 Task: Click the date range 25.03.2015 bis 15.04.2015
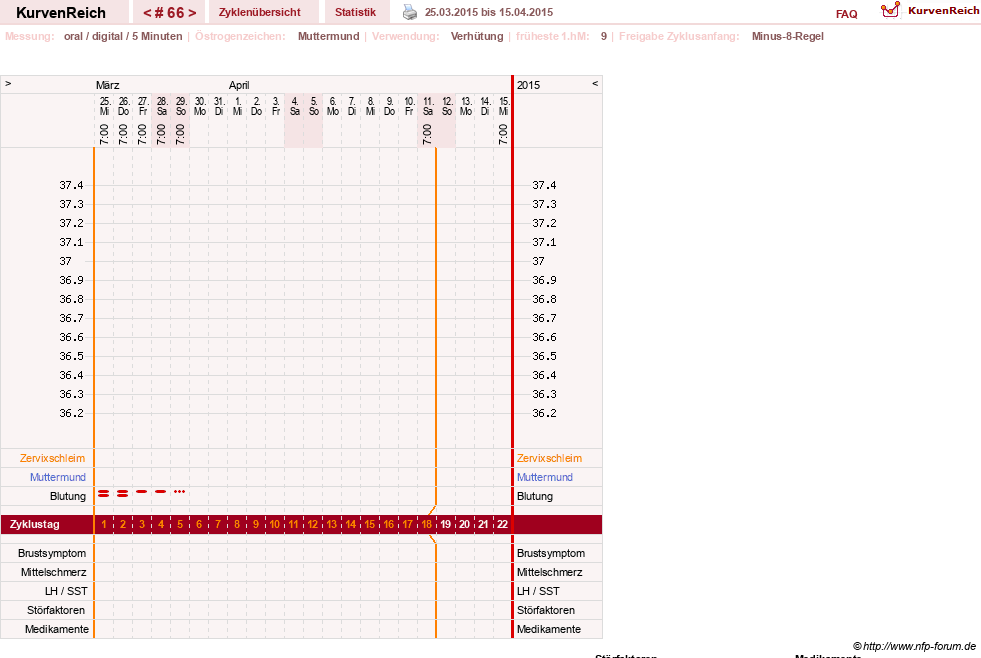click(x=489, y=12)
